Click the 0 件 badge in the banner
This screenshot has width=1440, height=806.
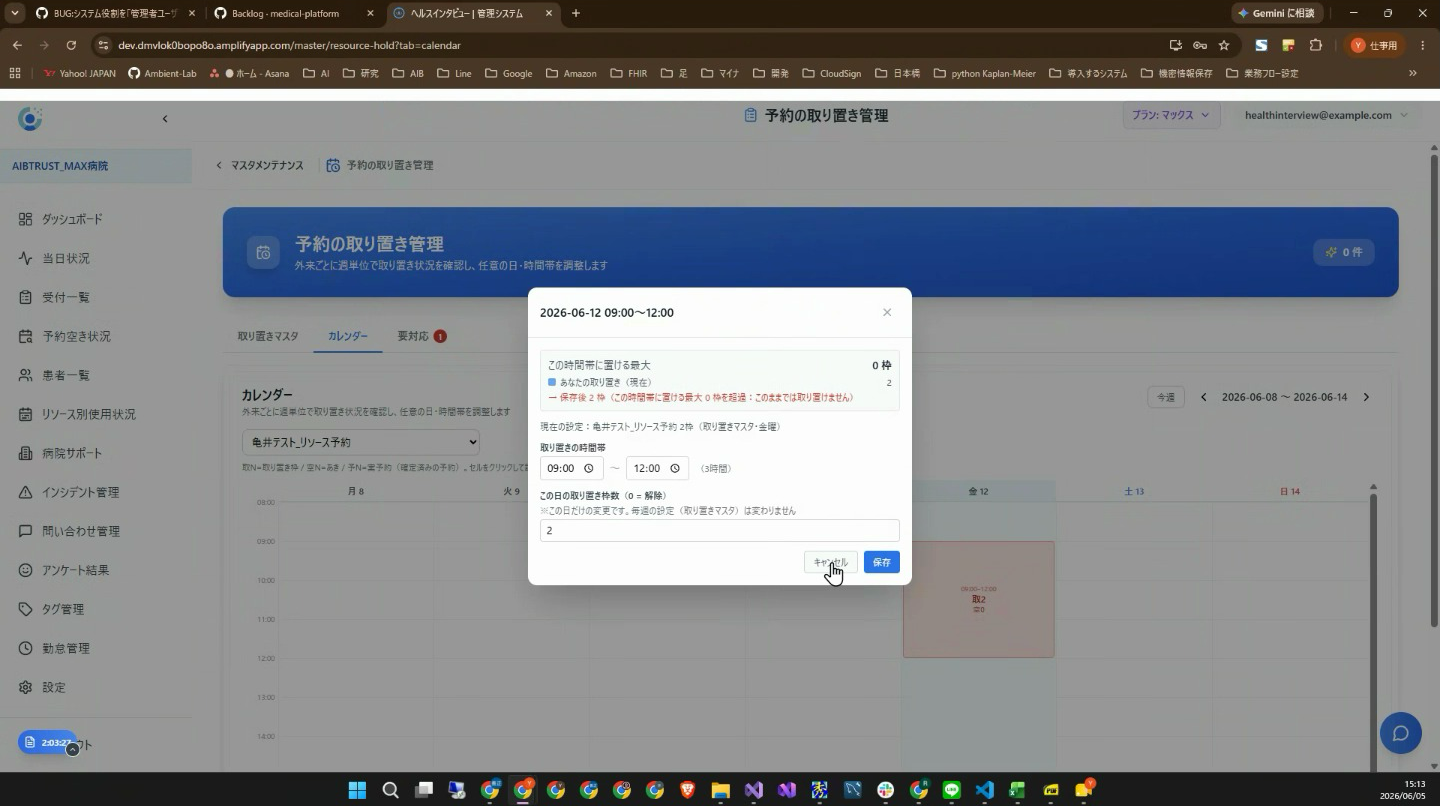(x=1344, y=252)
